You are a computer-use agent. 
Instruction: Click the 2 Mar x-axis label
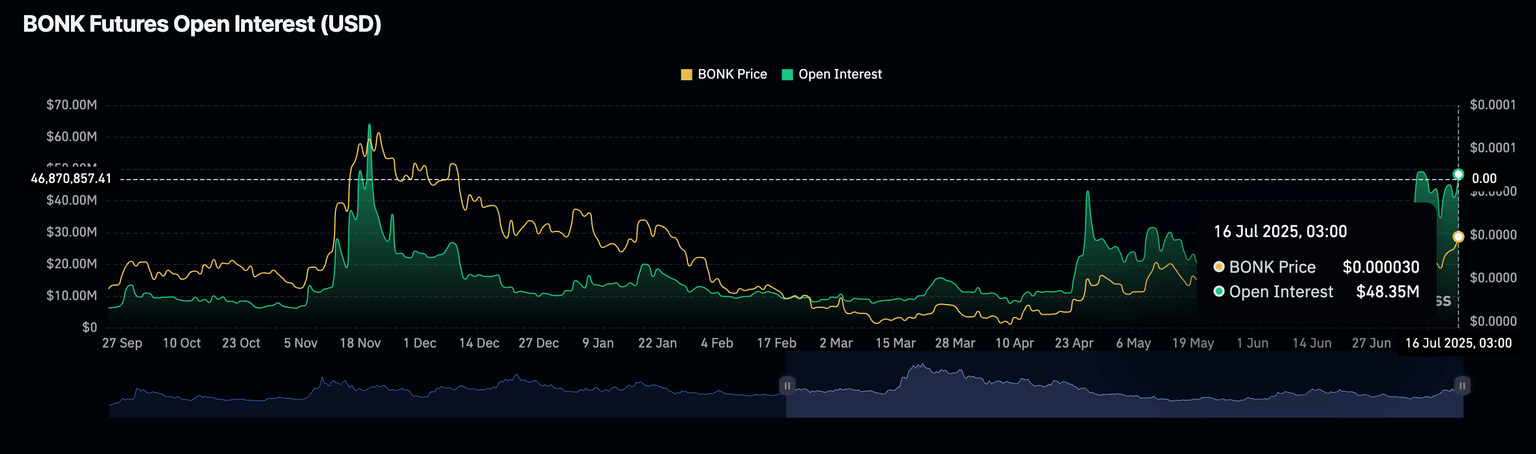(836, 343)
